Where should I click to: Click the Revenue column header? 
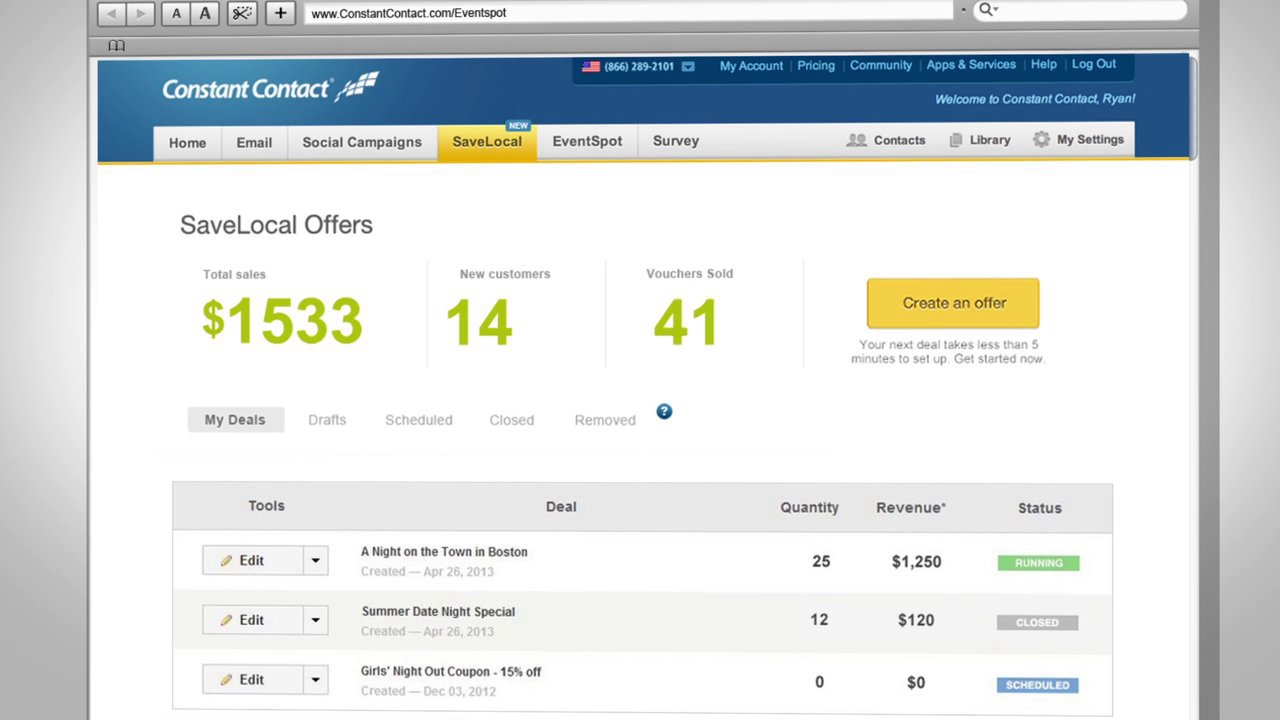911,508
